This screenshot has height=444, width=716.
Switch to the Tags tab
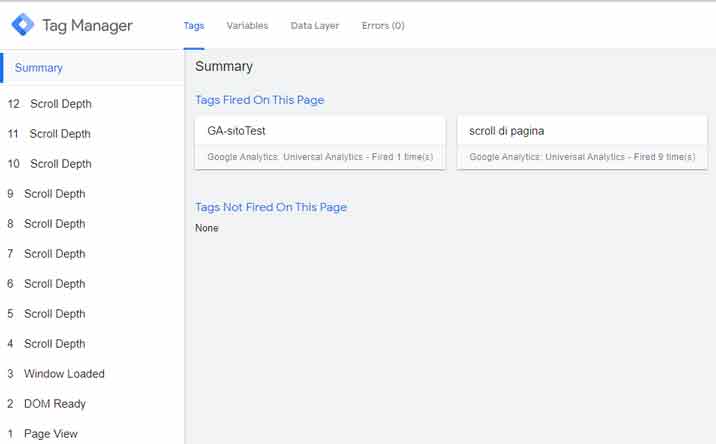point(194,26)
